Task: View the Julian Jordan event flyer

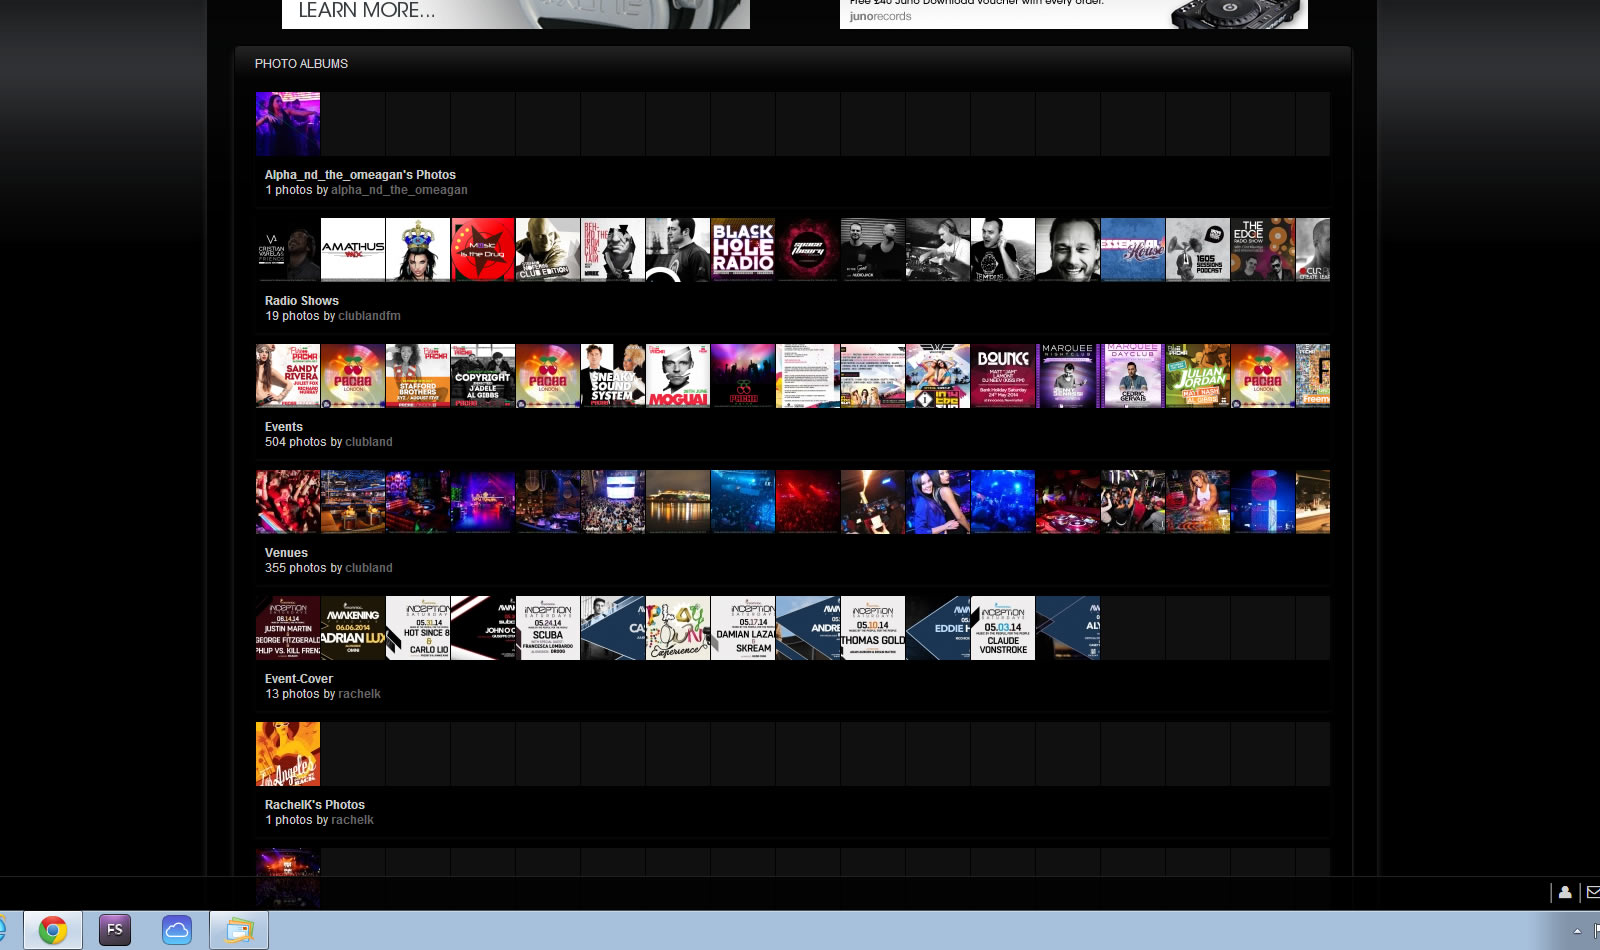Action: pos(1198,376)
